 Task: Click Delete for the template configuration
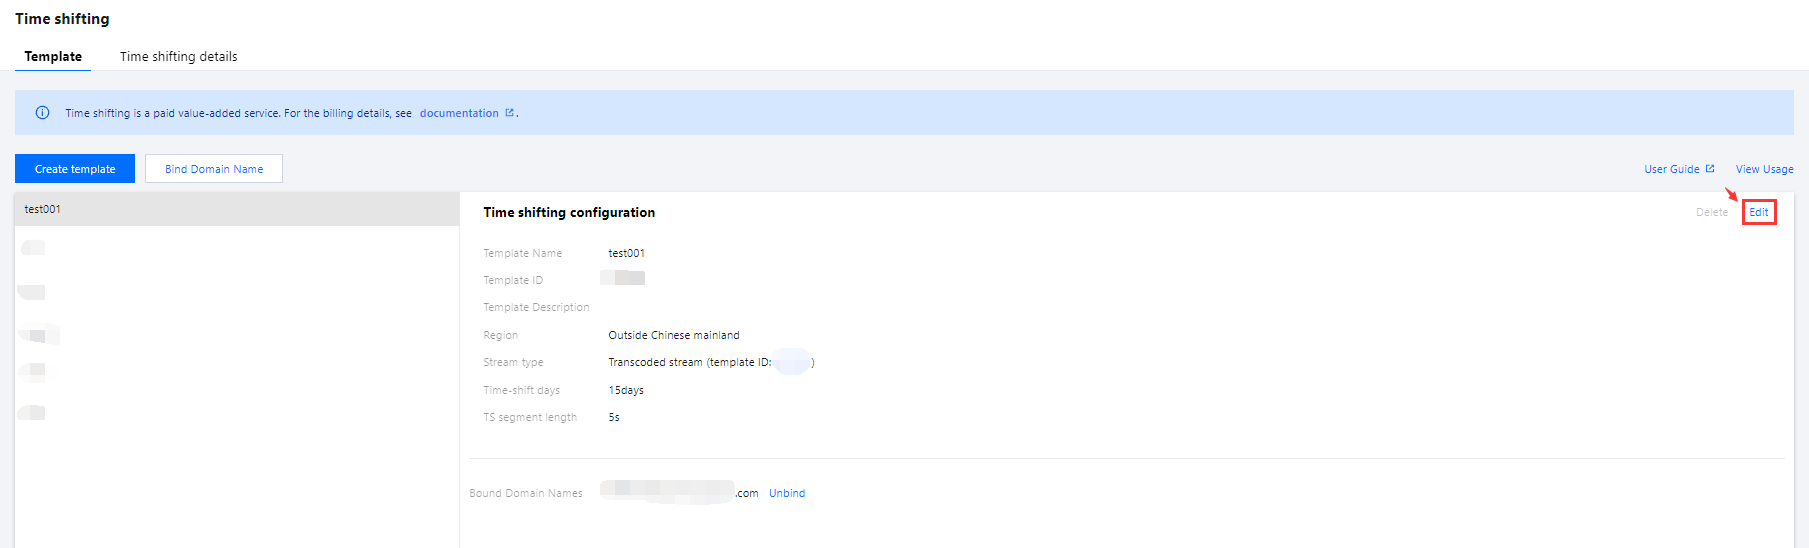pos(1711,212)
